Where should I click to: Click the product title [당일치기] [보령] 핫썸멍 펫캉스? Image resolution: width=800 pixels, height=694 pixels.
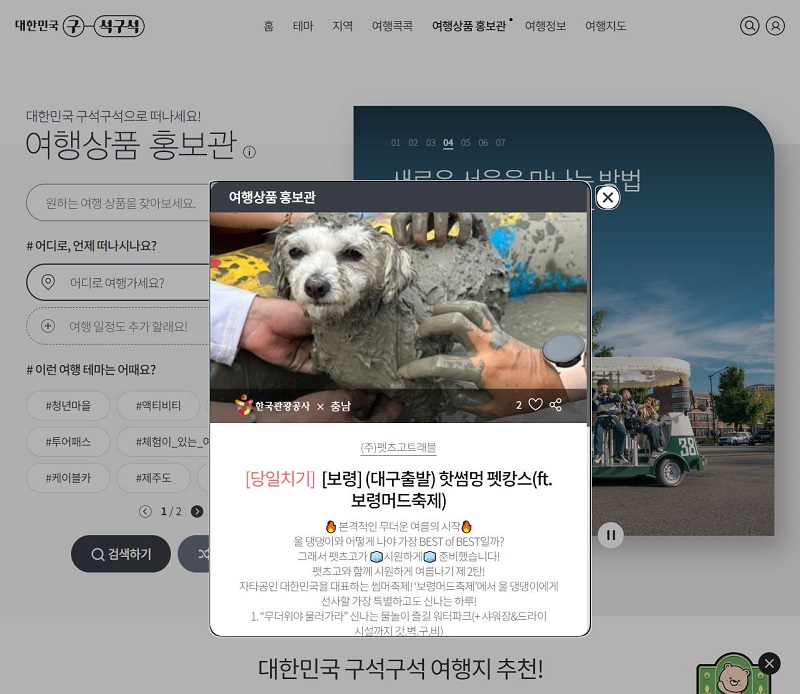(398, 489)
